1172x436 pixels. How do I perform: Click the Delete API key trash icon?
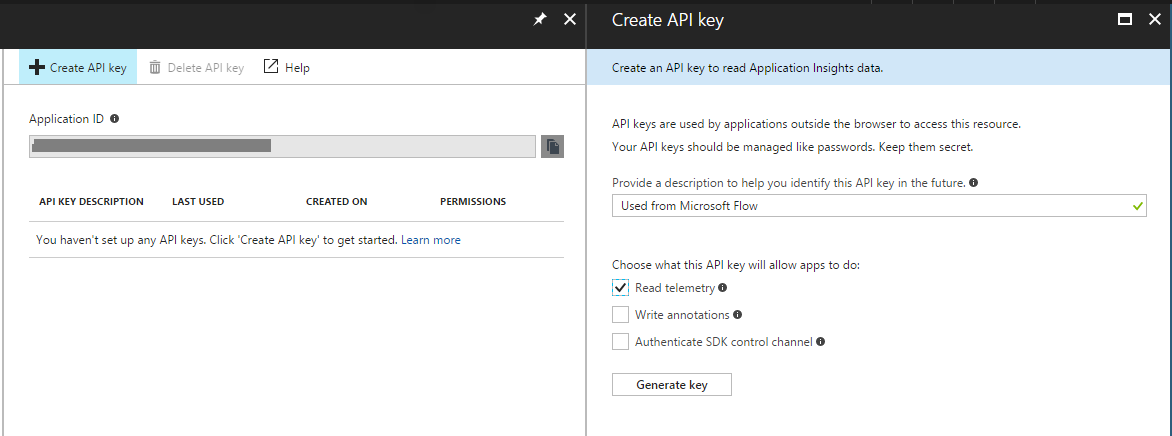(x=155, y=67)
